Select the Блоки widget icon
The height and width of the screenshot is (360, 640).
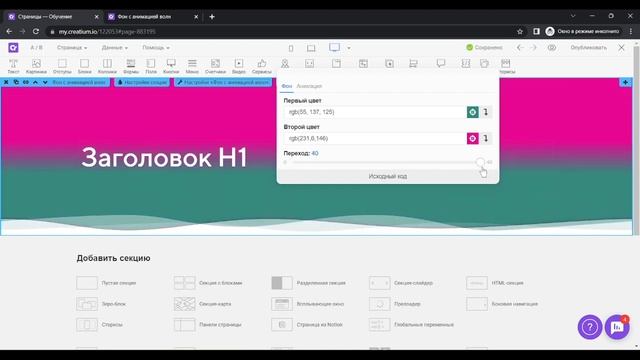click(84, 66)
